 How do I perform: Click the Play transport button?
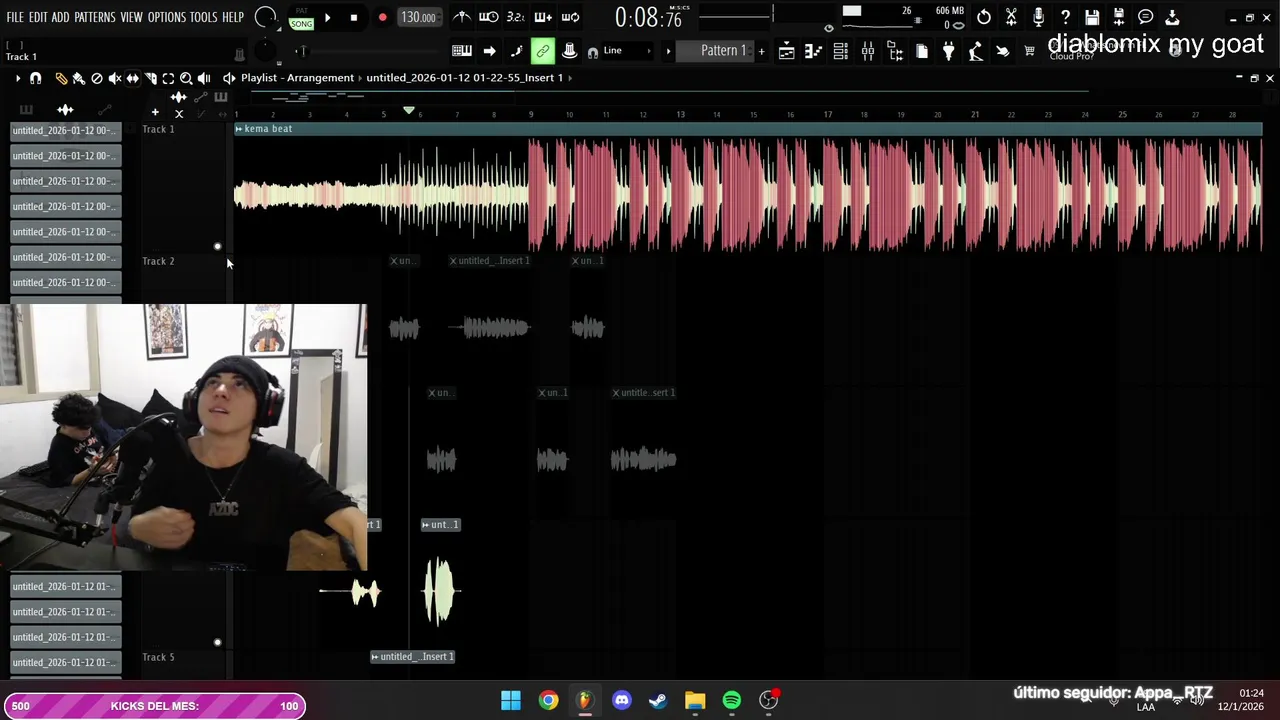pos(327,17)
